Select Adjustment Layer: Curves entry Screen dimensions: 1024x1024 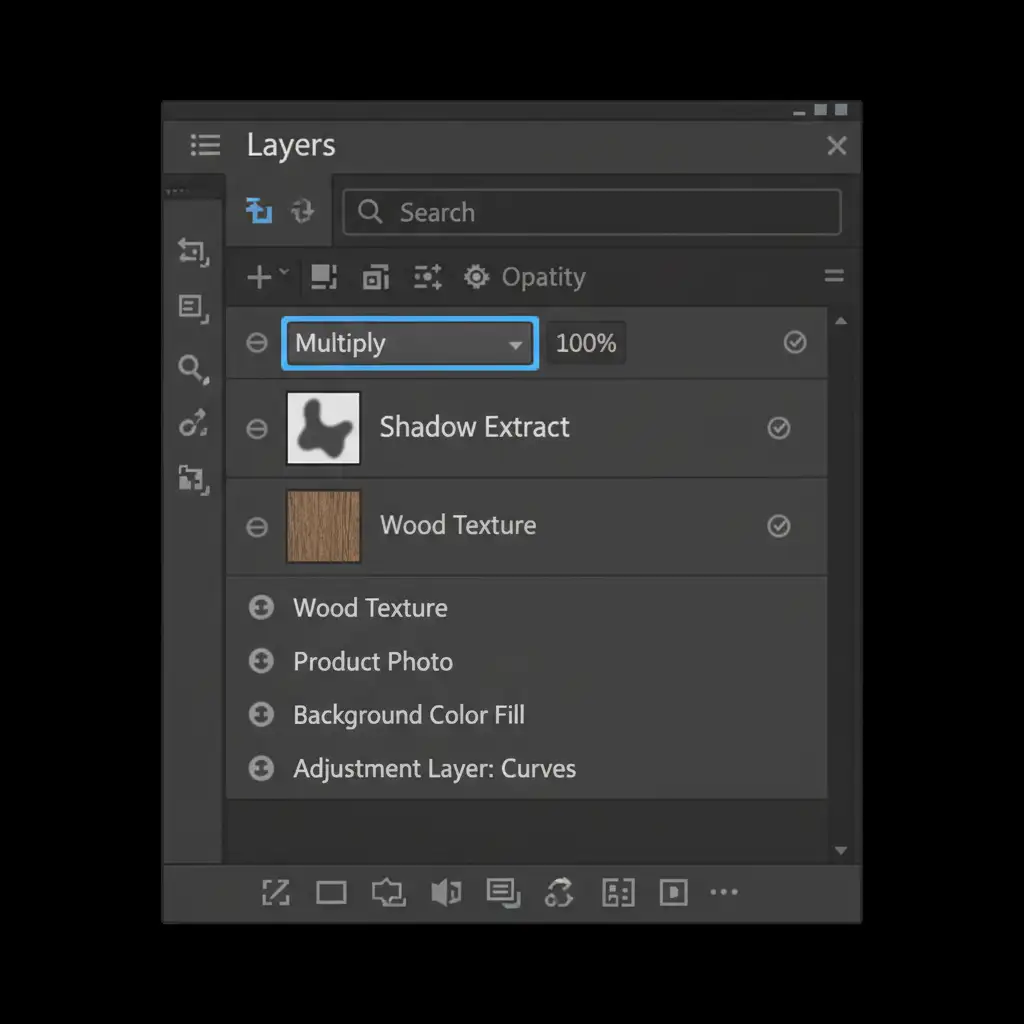click(x=434, y=769)
